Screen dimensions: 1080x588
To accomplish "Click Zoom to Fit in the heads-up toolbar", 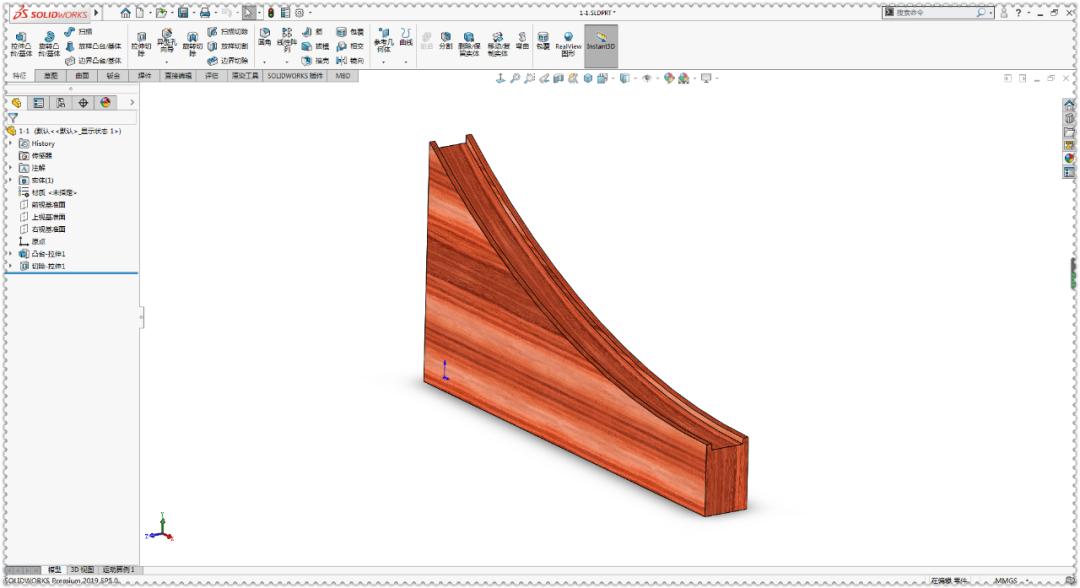I will pos(514,78).
